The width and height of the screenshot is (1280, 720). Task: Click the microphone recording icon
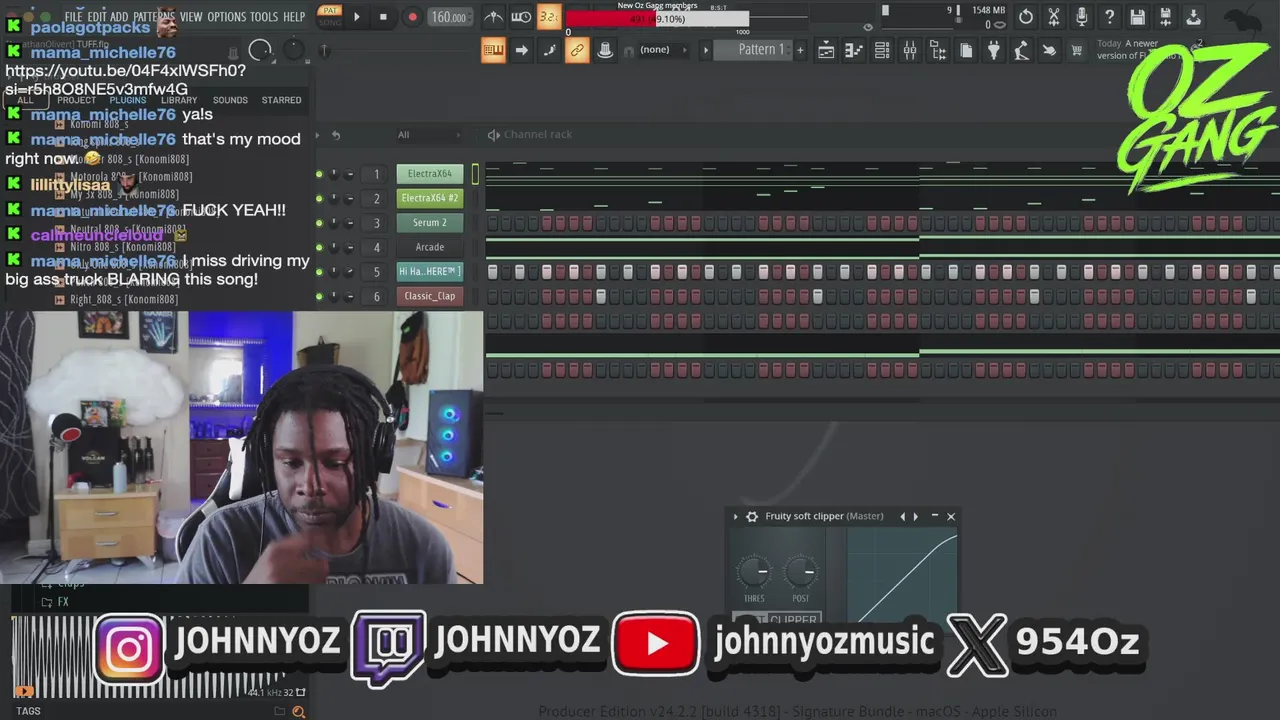click(x=1082, y=17)
